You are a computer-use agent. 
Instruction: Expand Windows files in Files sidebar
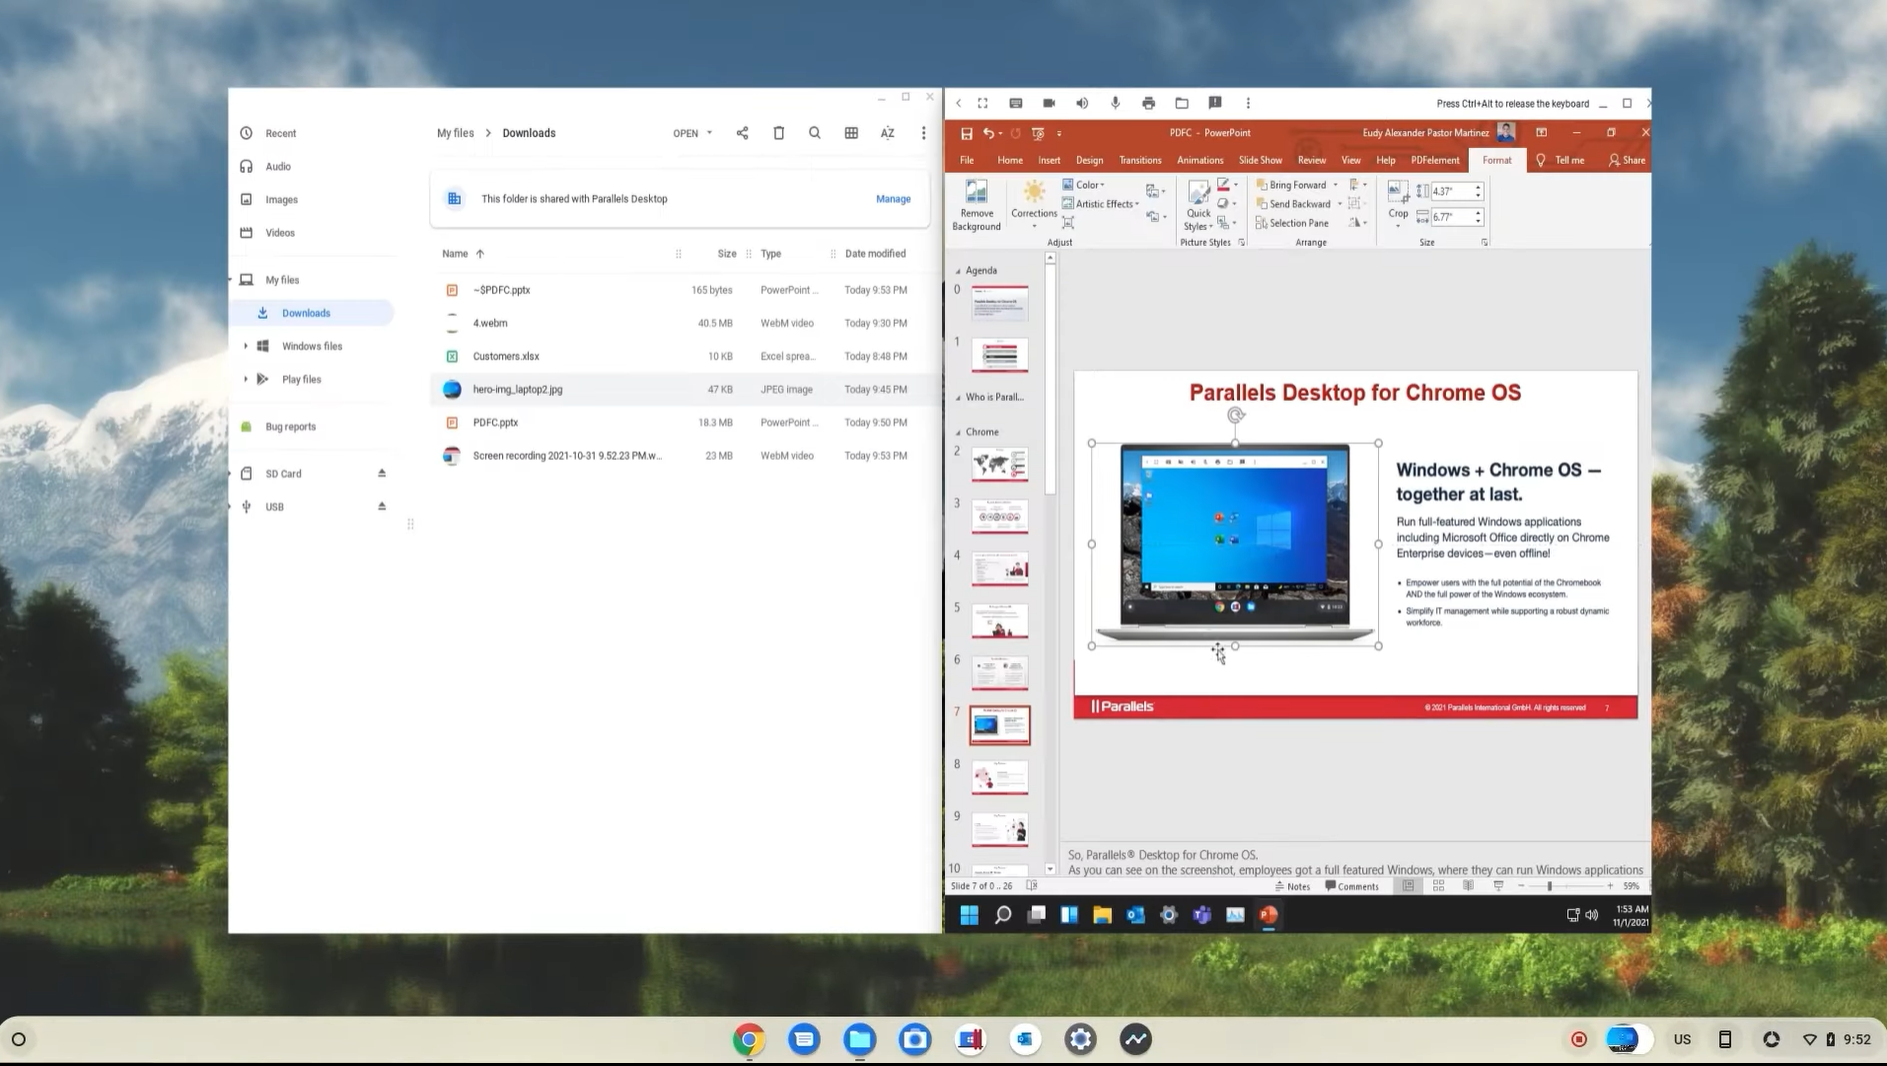pyautogui.click(x=246, y=346)
